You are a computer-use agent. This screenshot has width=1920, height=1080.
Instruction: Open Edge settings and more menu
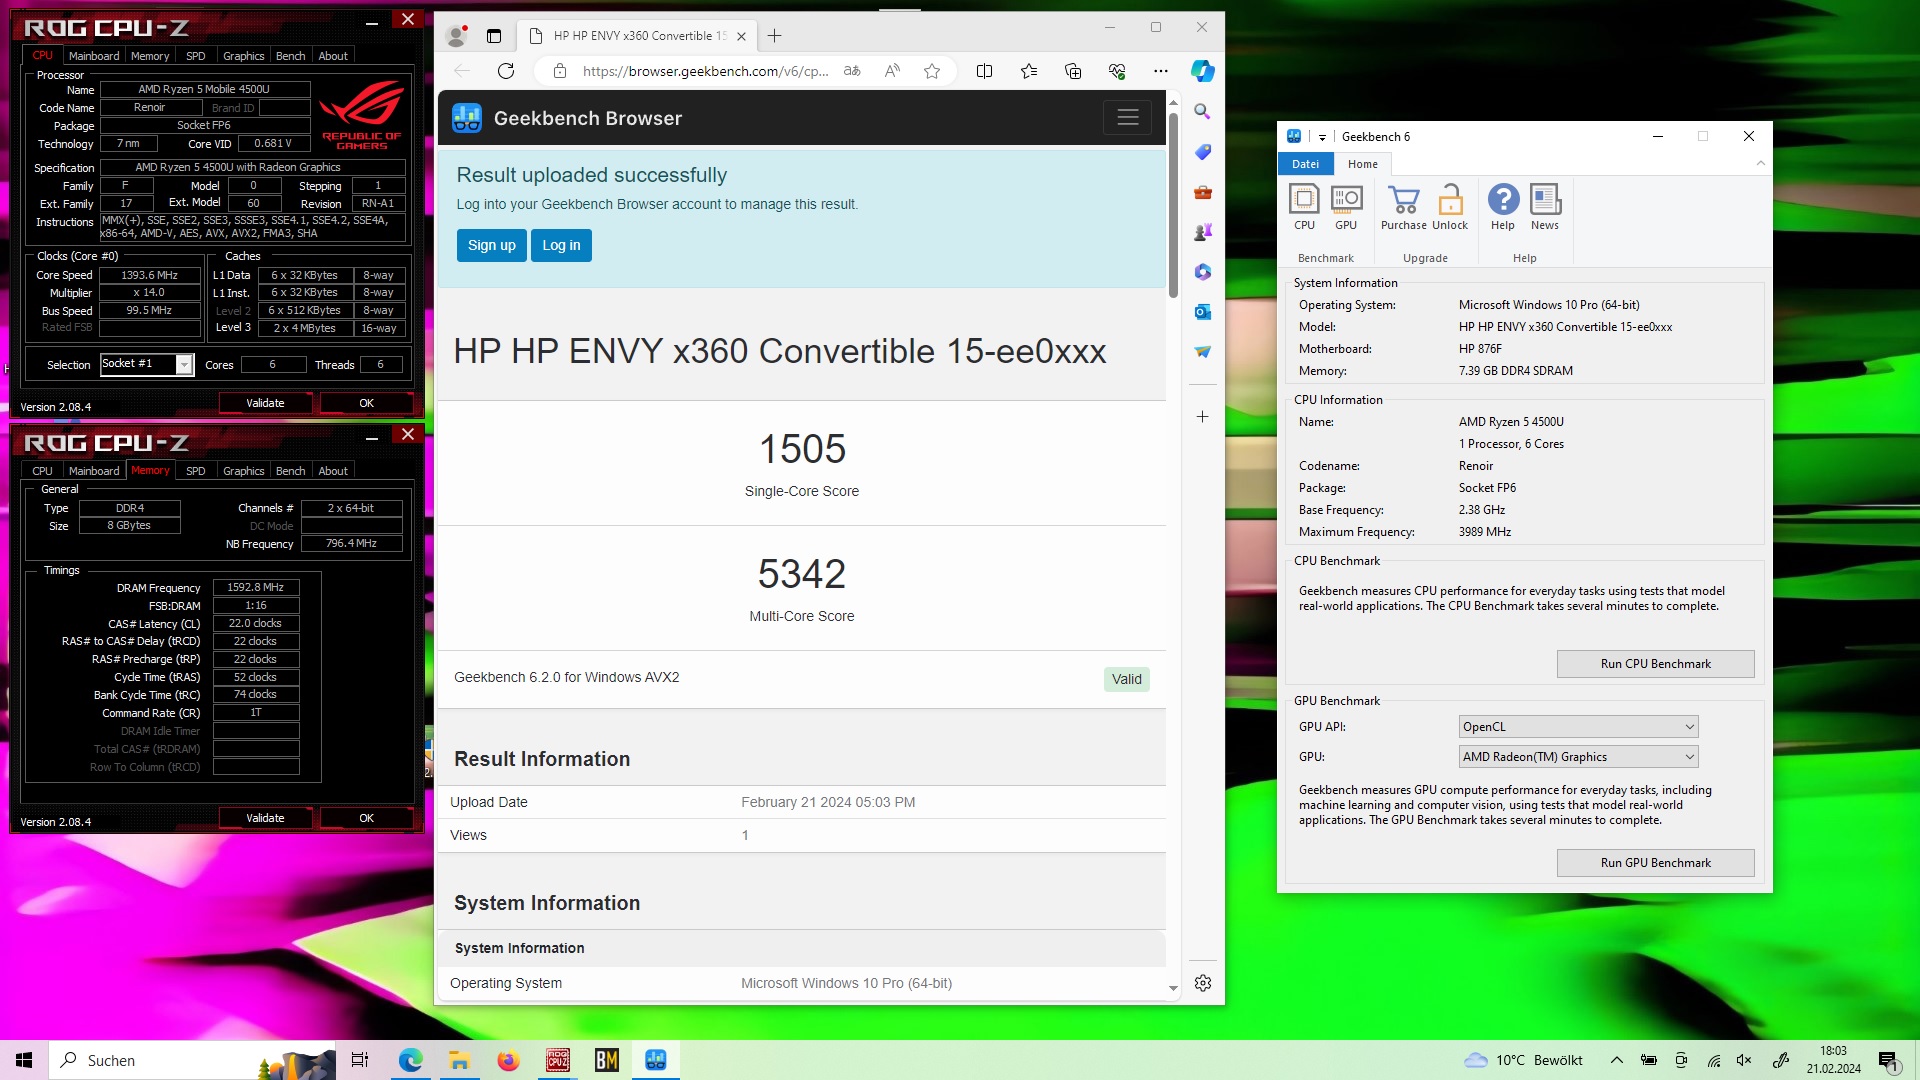(1160, 71)
